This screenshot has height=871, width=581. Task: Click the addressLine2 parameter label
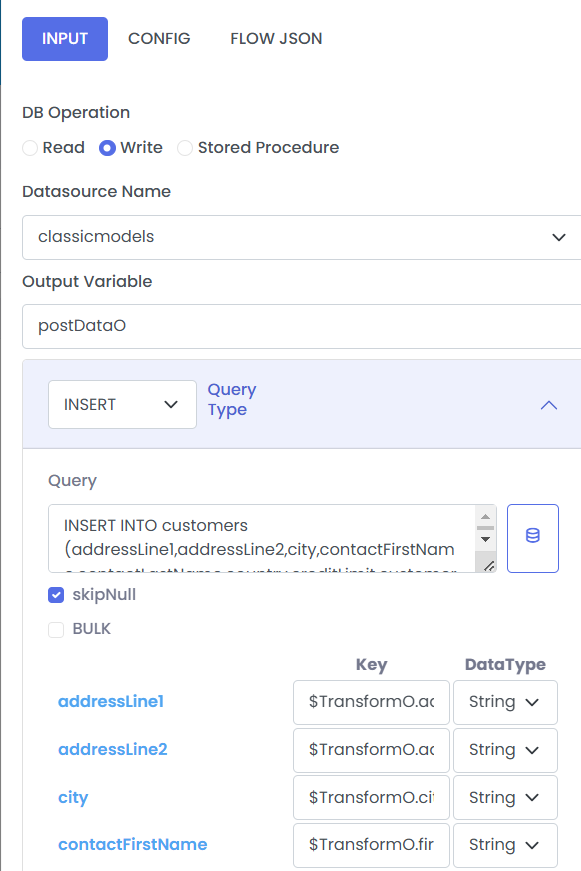113,749
